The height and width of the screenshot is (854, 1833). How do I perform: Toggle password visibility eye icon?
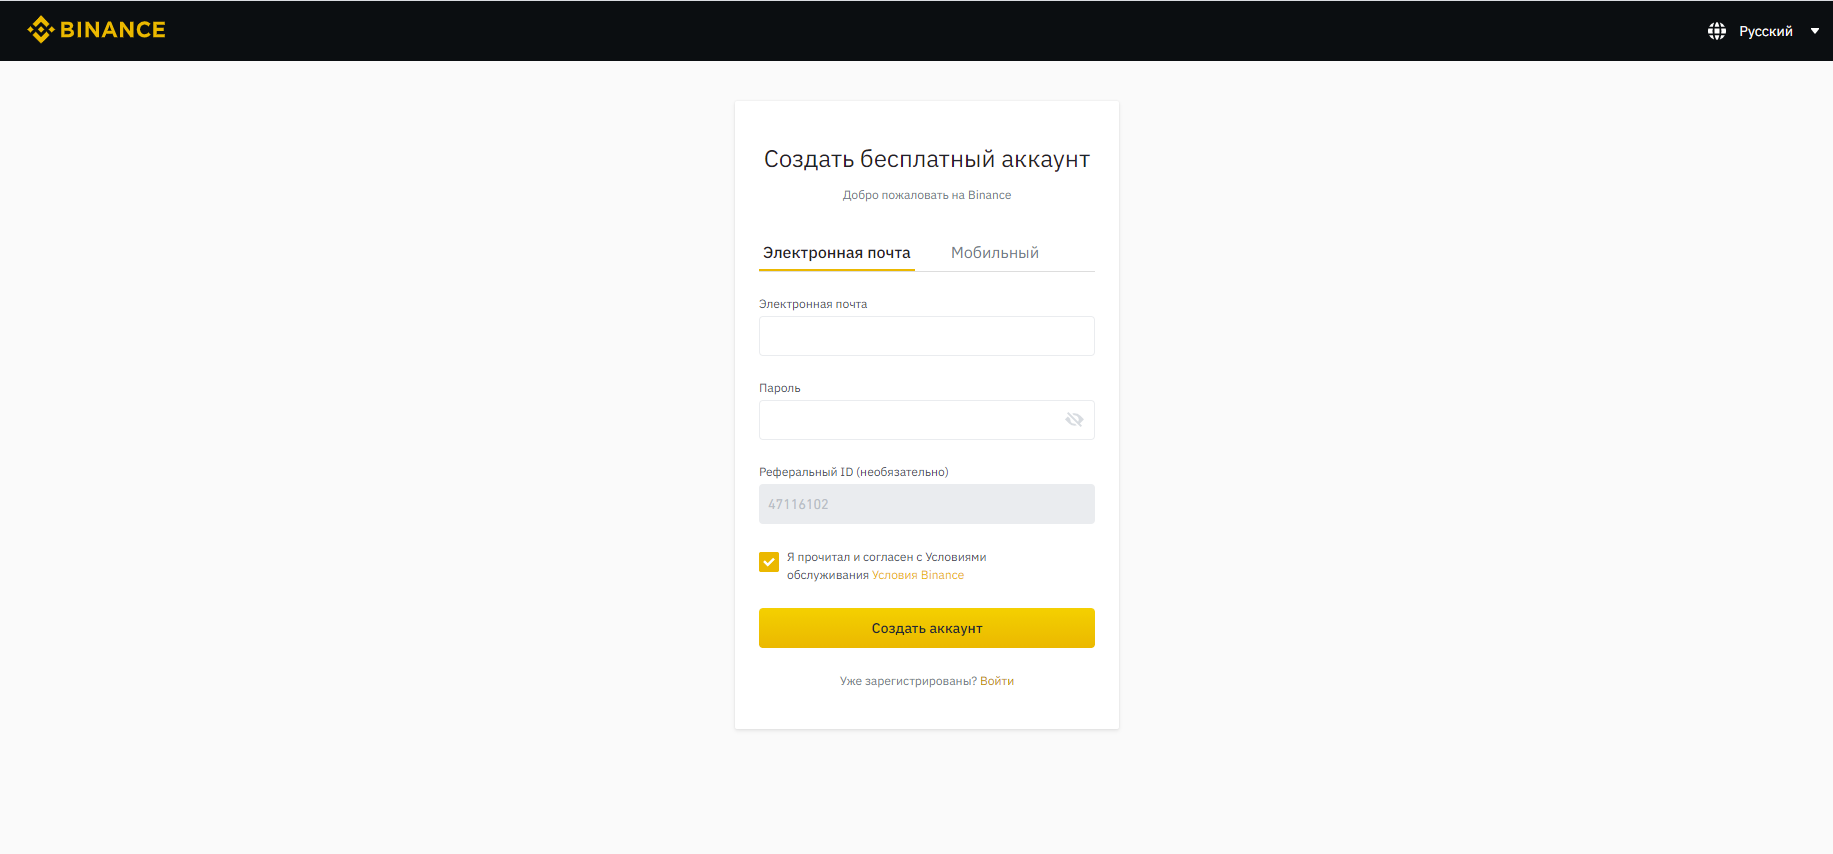click(x=1074, y=420)
